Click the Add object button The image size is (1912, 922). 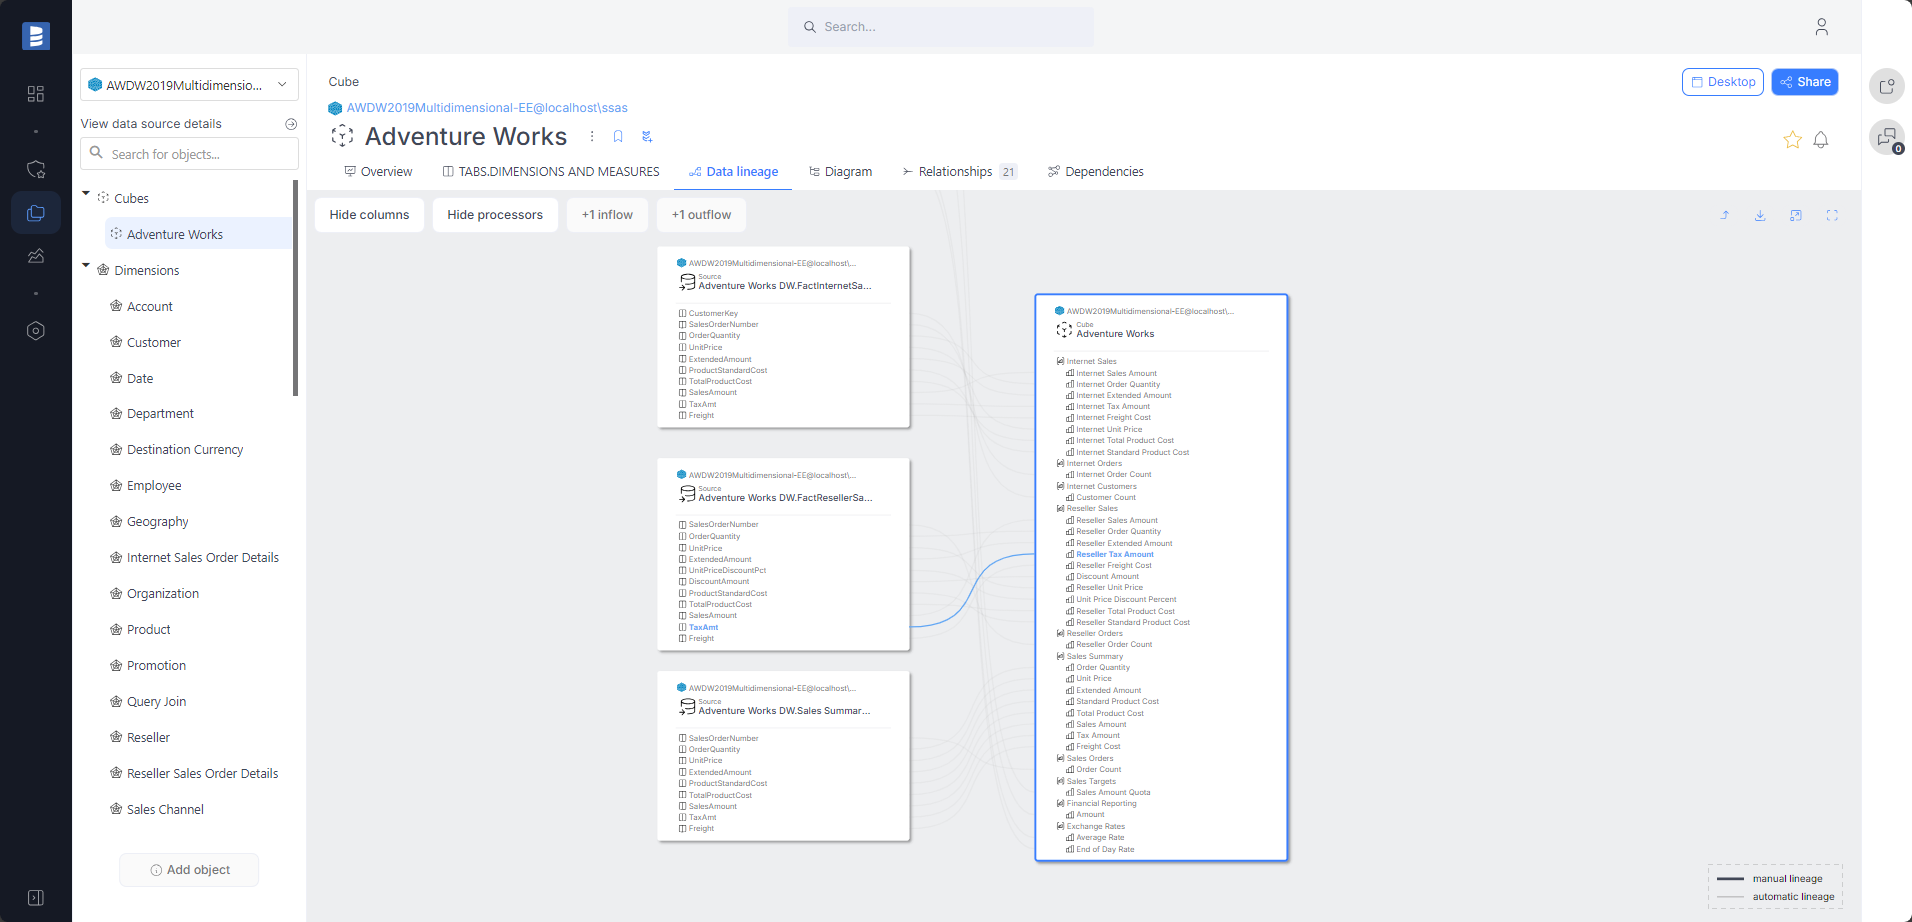click(189, 870)
